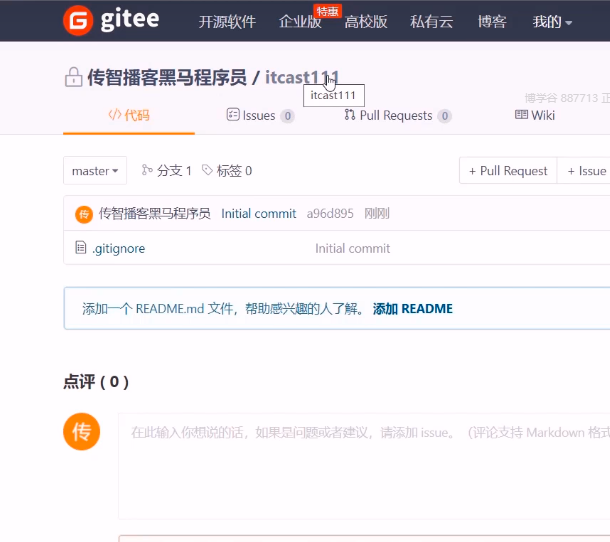The image size is (610, 542).
Task: Switch to the 代码 tab
Action: tap(129, 115)
